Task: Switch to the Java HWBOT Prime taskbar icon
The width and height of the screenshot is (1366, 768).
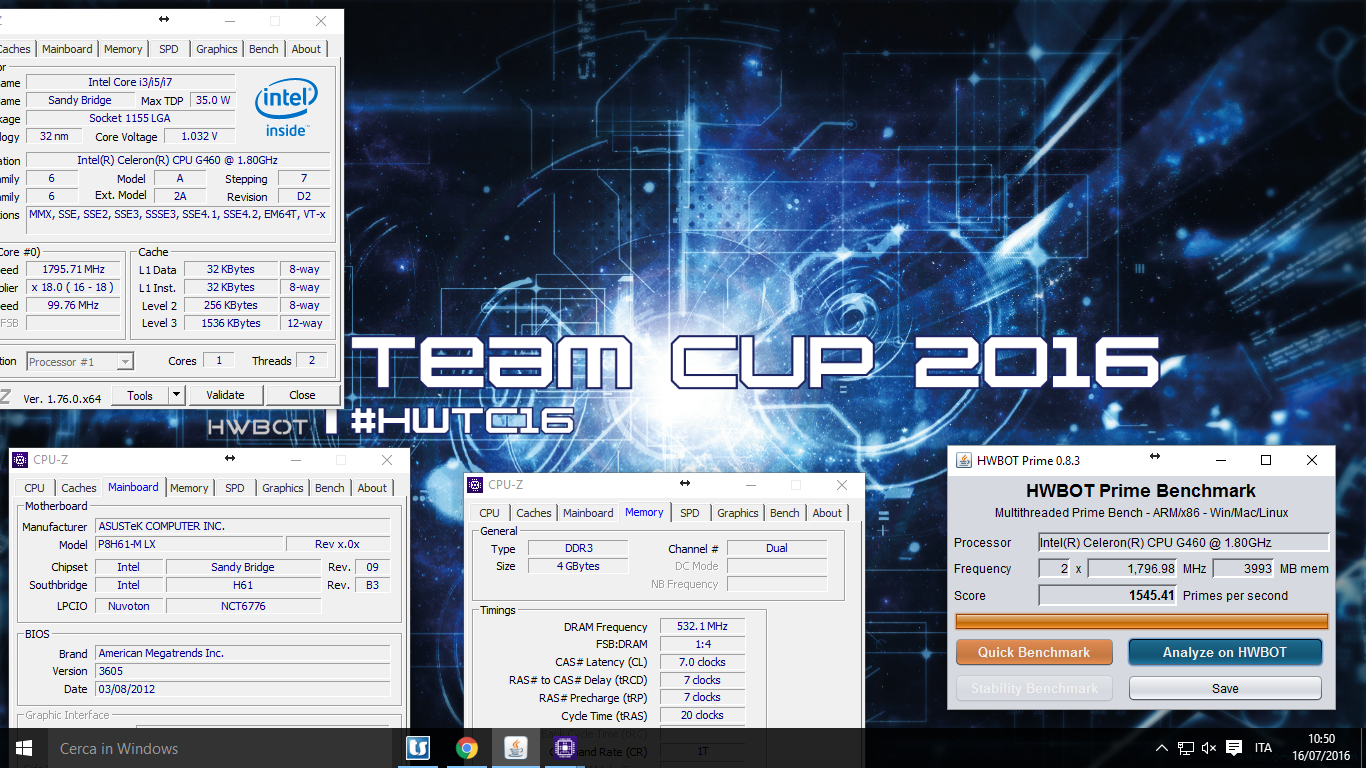Action: pyautogui.click(x=515, y=748)
